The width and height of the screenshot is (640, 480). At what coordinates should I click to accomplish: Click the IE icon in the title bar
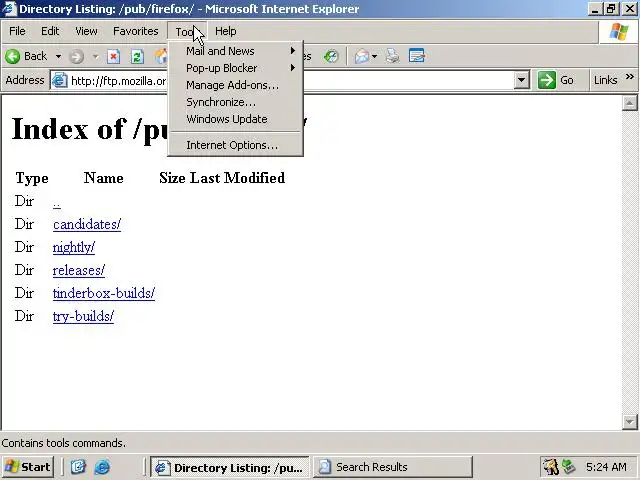click(9, 9)
